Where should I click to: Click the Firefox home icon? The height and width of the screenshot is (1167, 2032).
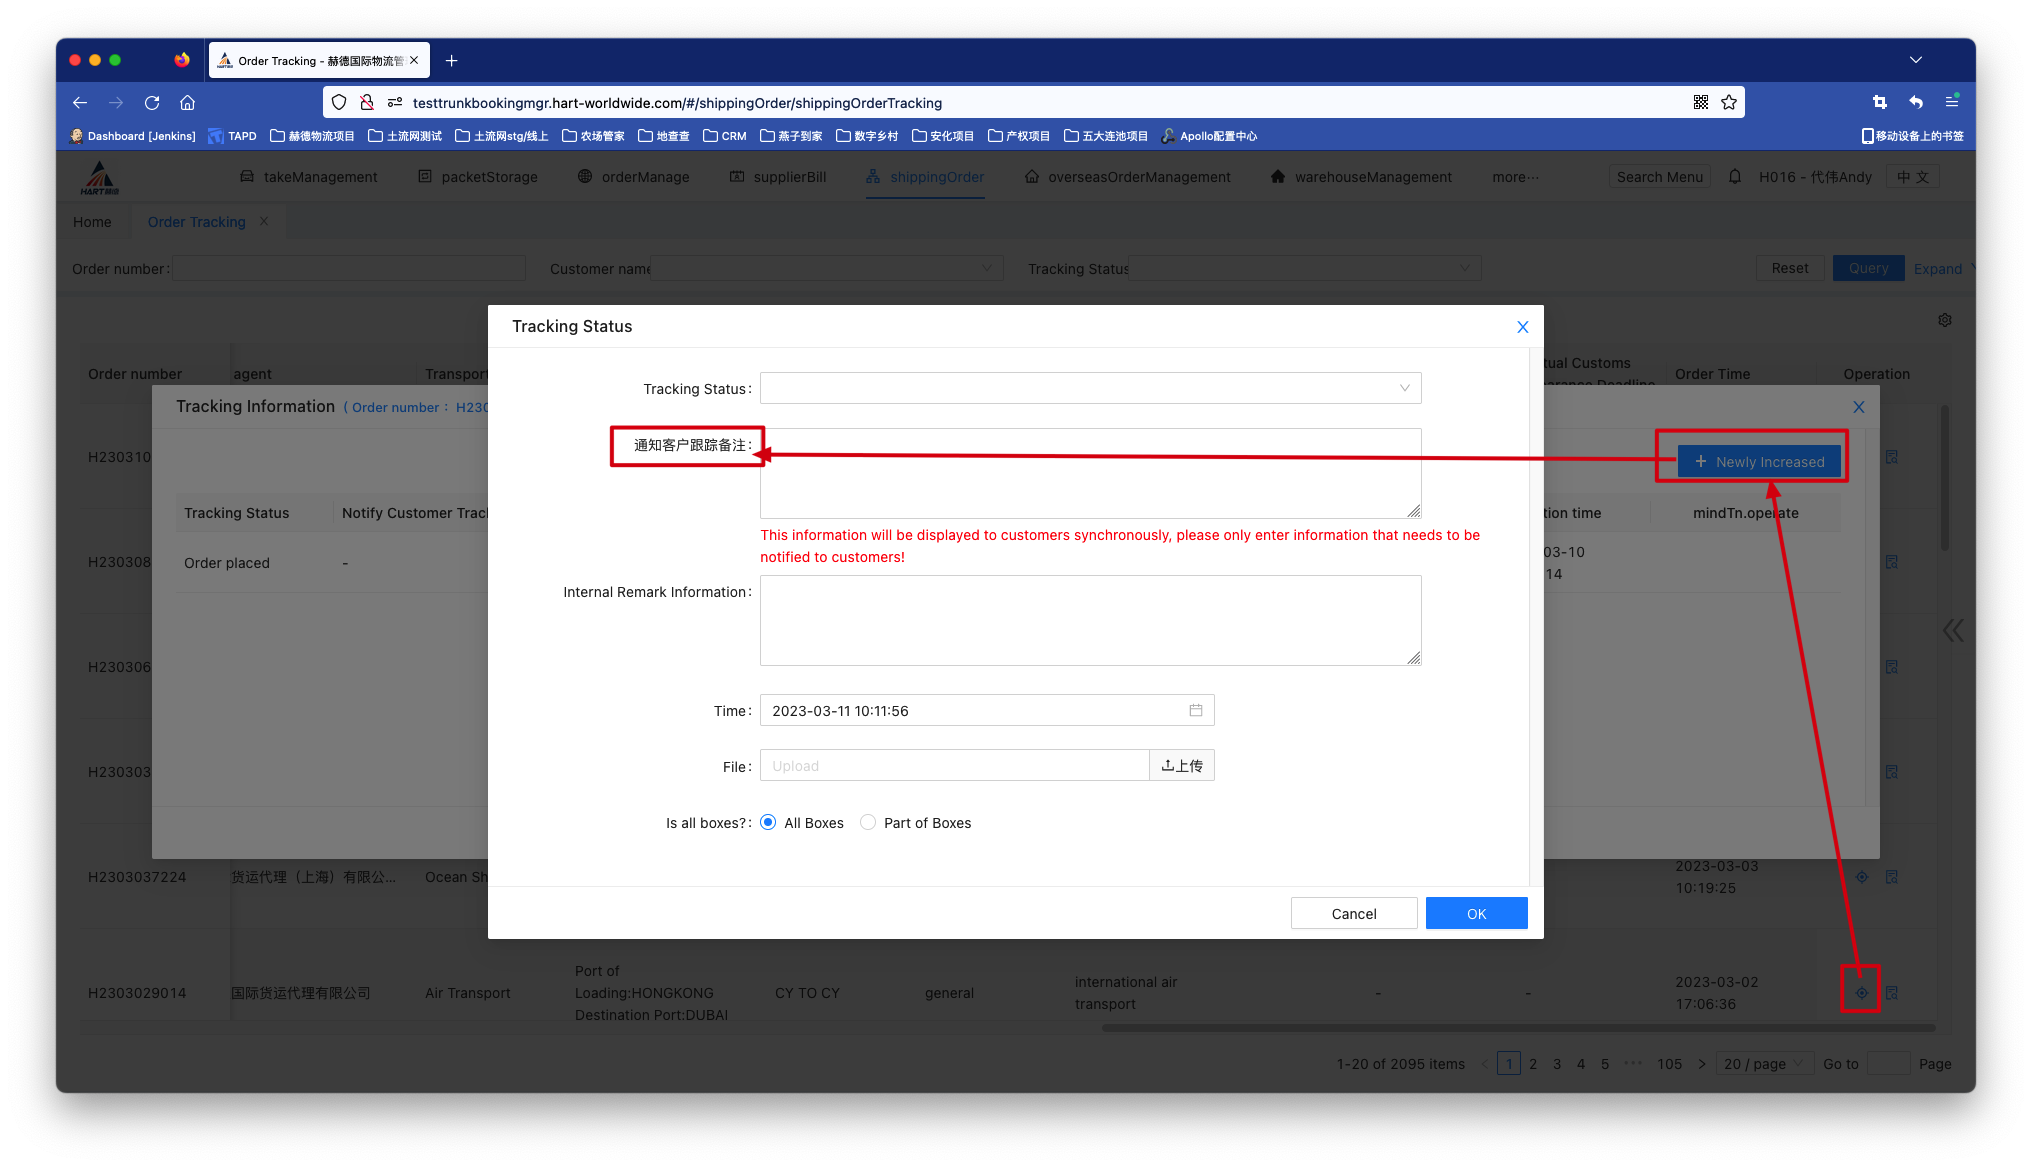pyautogui.click(x=187, y=102)
